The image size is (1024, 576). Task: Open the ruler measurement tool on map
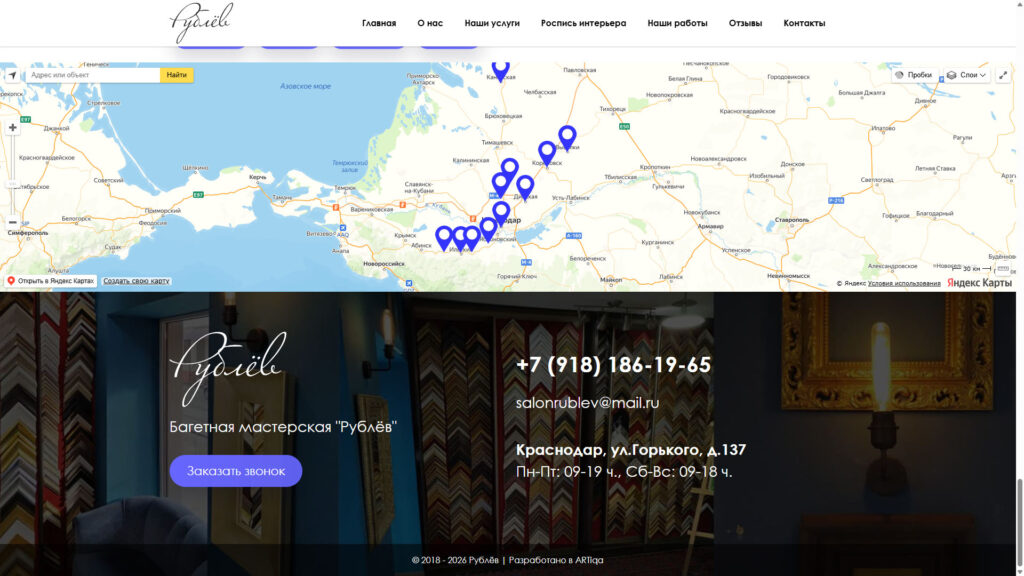coord(1003,269)
